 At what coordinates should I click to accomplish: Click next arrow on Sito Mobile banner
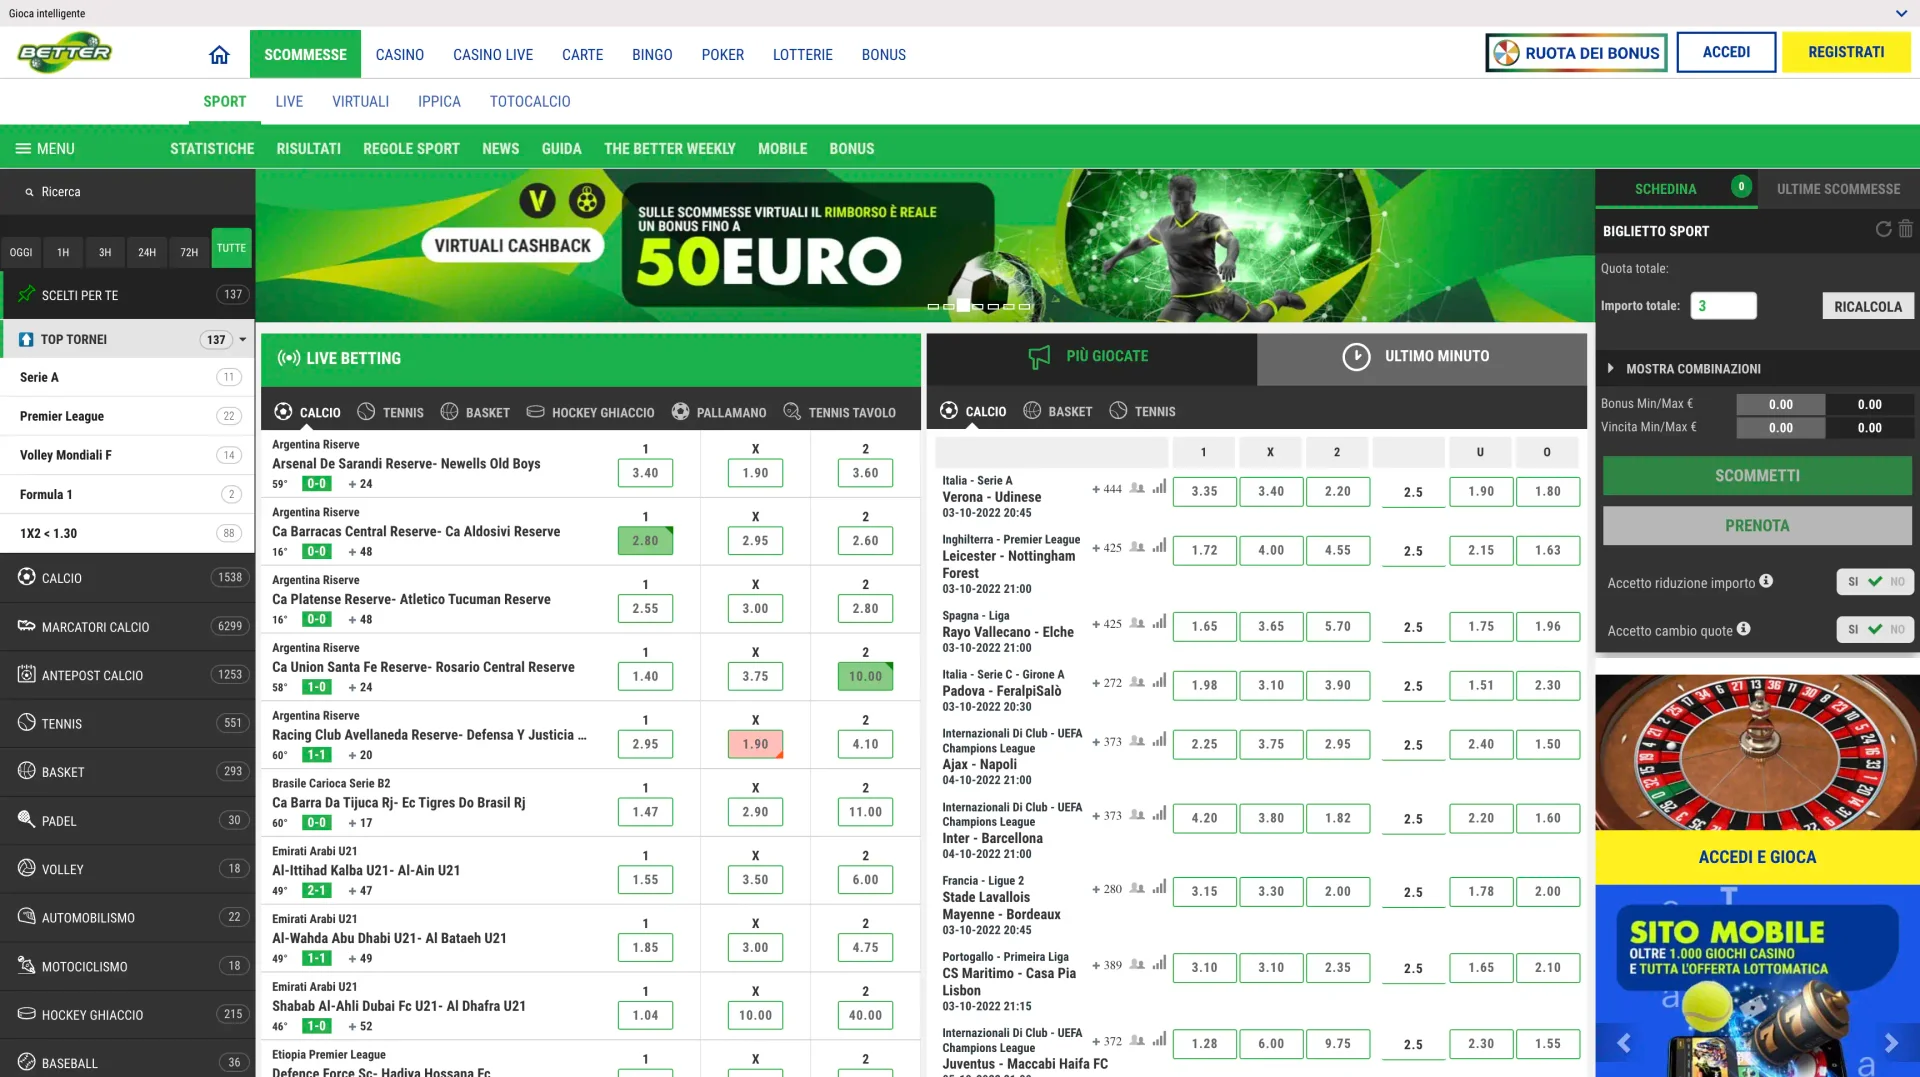point(1891,1043)
